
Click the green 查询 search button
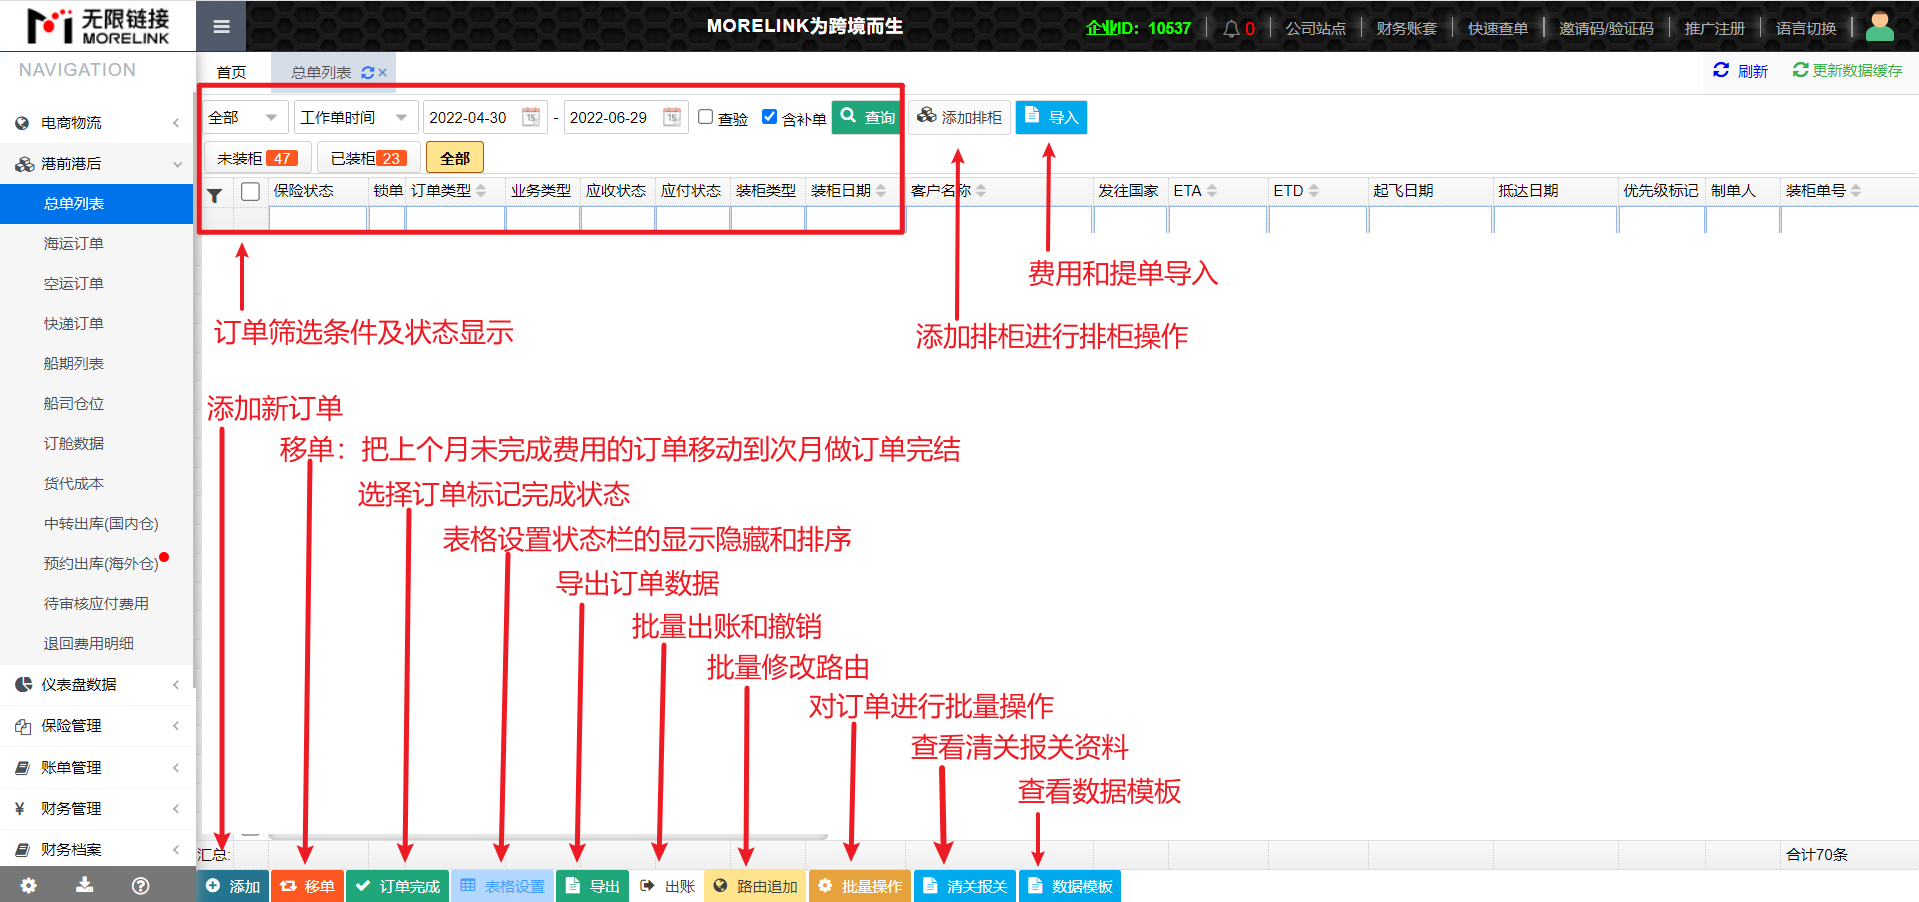867,117
